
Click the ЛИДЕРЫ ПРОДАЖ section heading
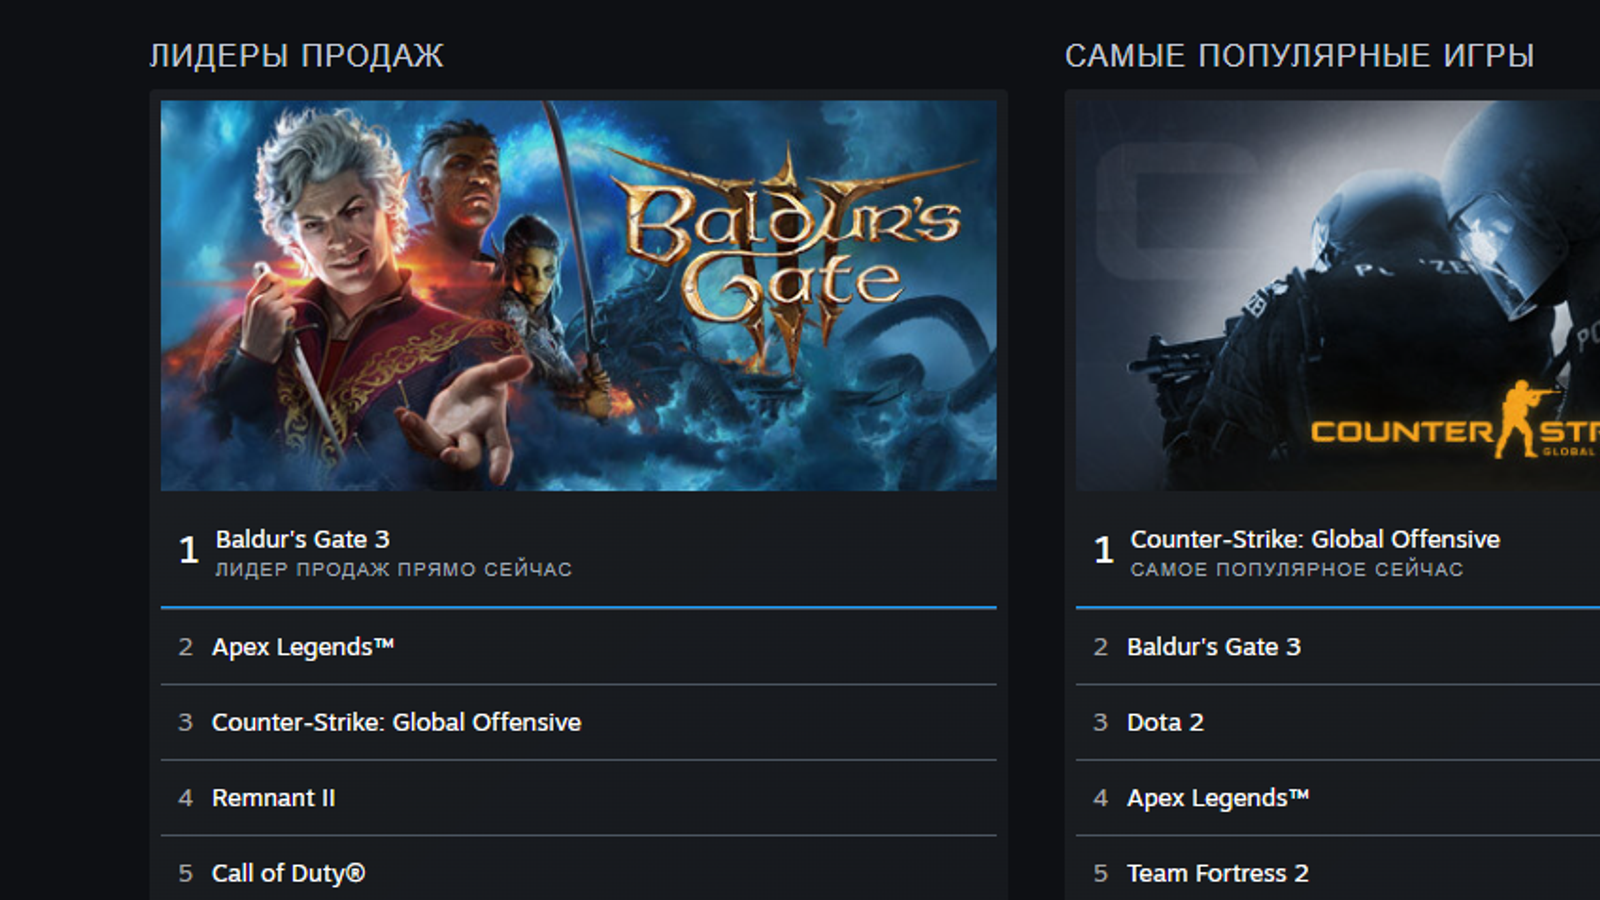pos(296,56)
